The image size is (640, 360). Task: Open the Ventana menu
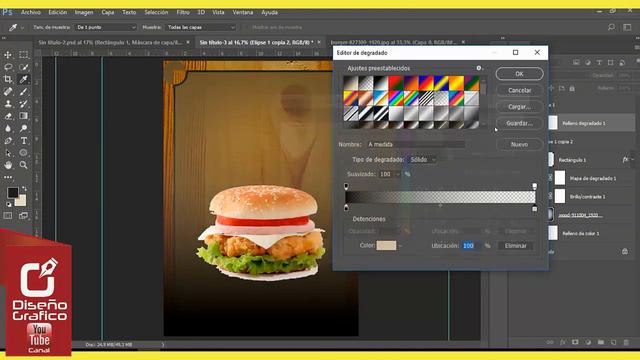point(242,12)
